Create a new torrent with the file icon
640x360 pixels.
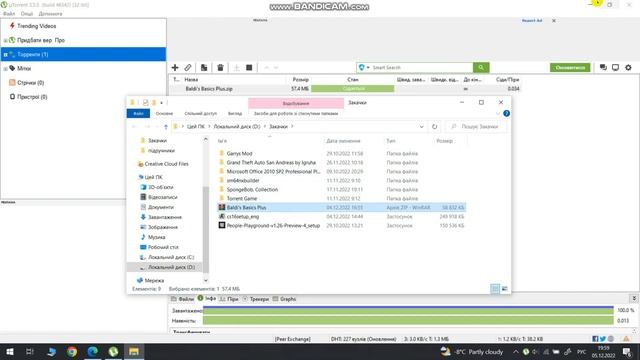click(x=204, y=67)
